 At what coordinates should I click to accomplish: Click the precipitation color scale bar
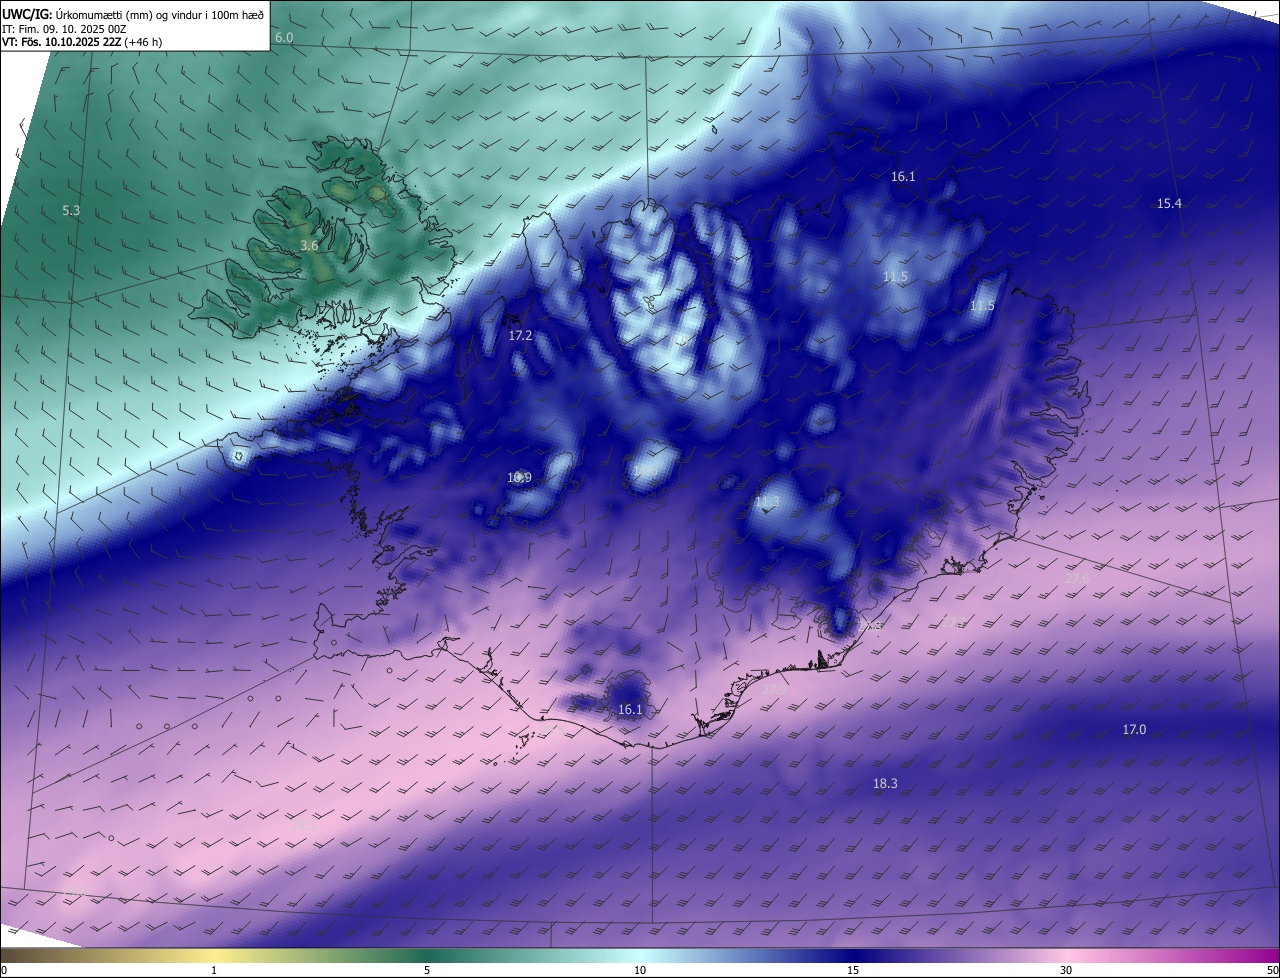pos(640,955)
